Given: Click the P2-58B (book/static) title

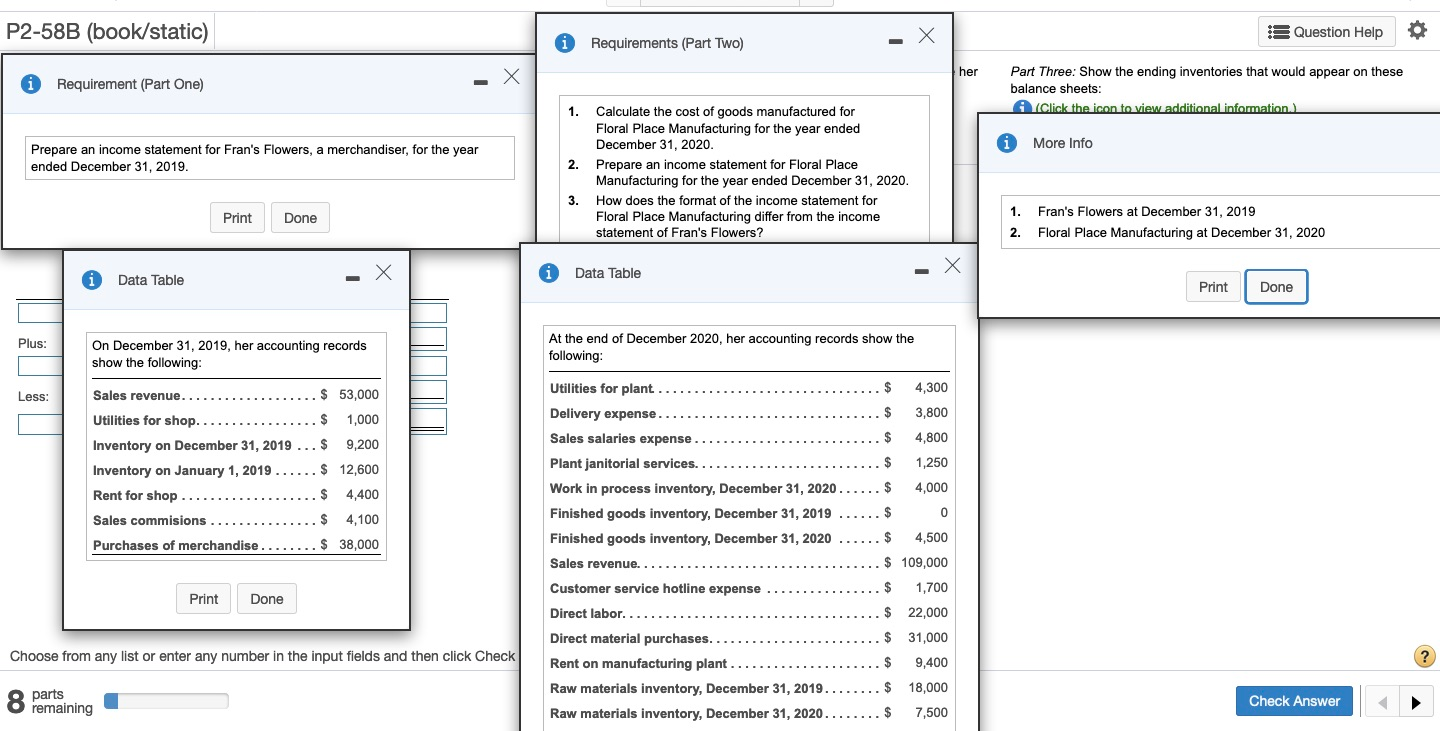Looking at the screenshot, I should tap(107, 32).
